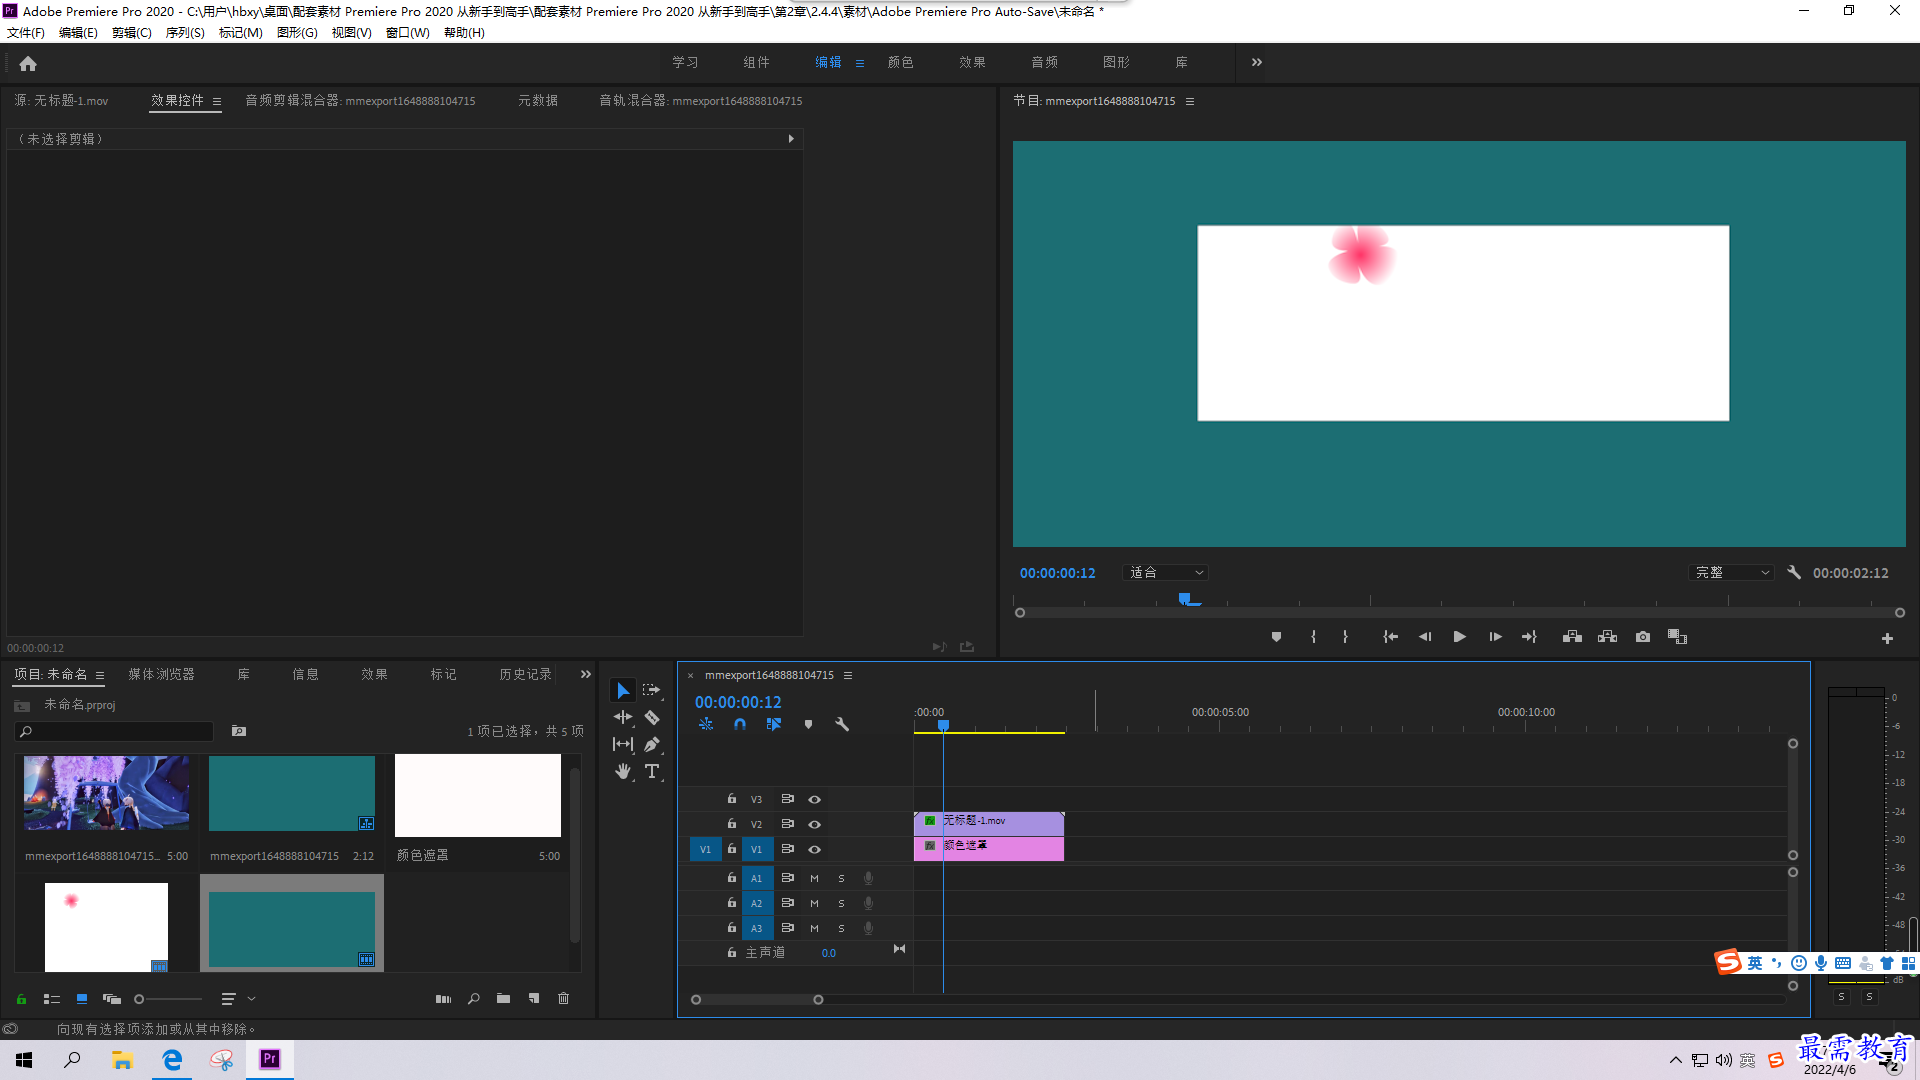
Task: Toggle V3 track output eye
Action: (x=814, y=799)
